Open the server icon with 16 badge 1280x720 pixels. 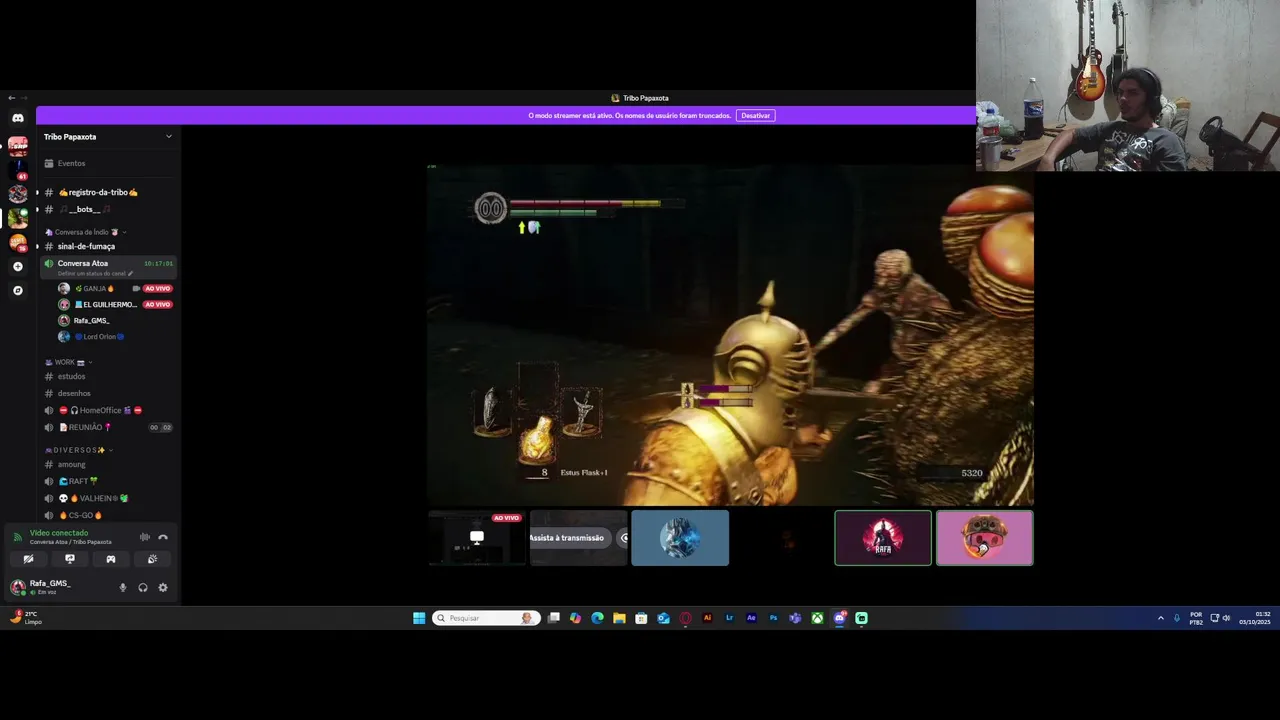17,242
